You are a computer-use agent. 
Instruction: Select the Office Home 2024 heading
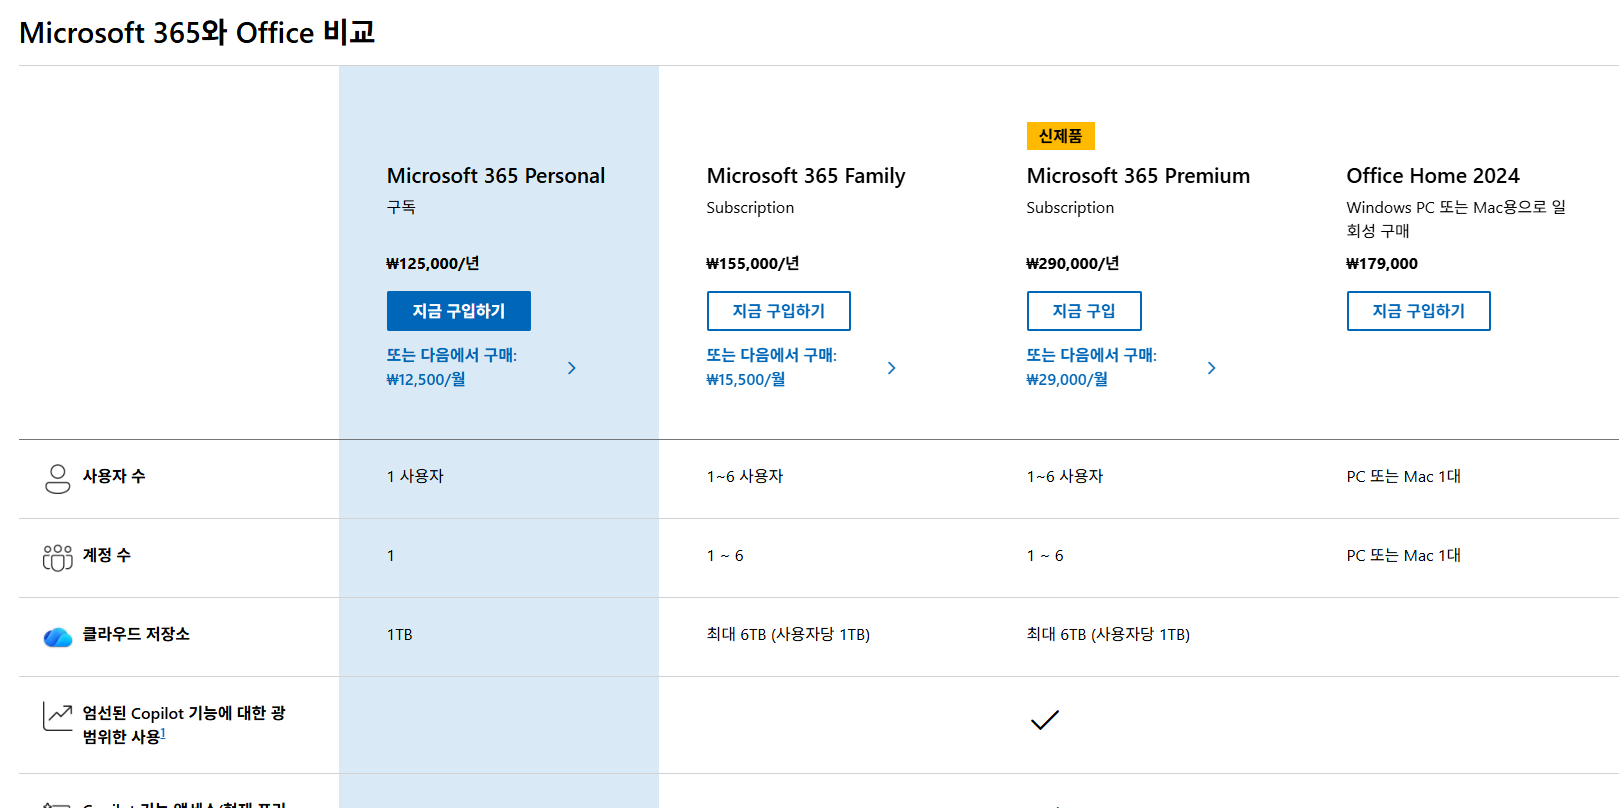1433,176
